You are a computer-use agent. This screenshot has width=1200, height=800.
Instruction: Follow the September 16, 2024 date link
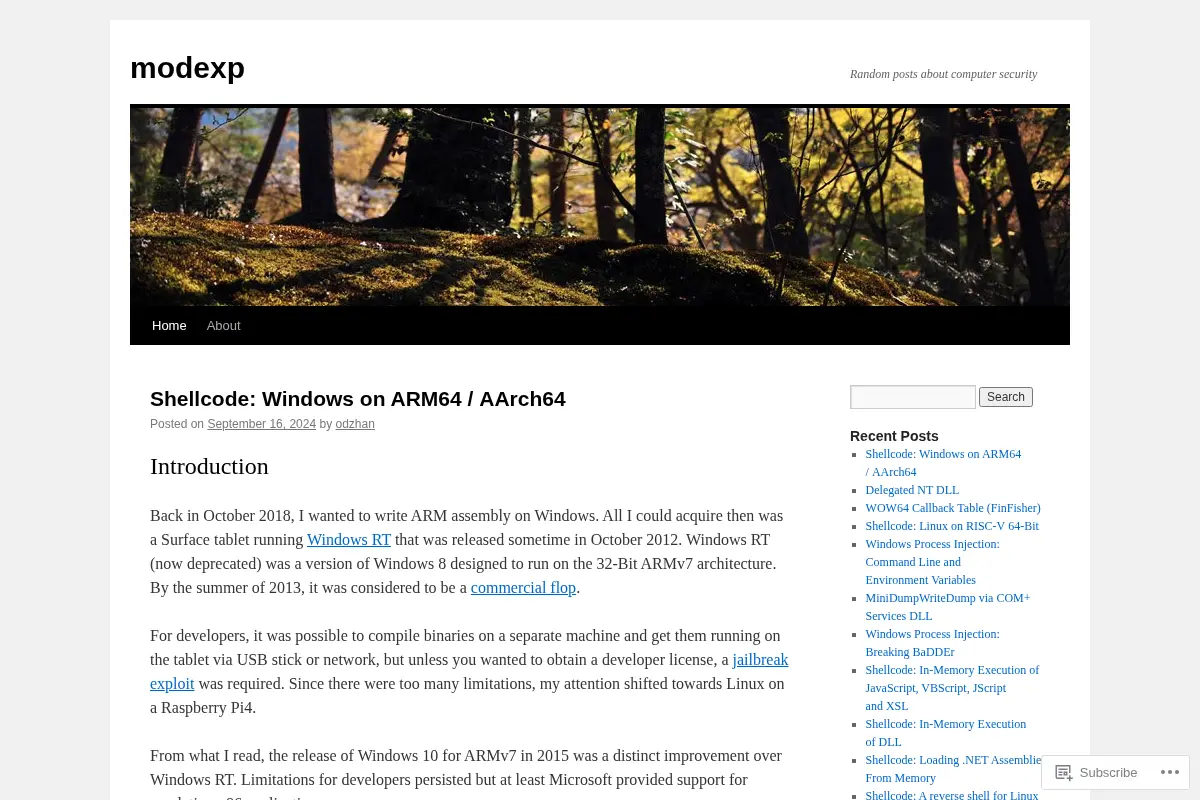(262, 424)
